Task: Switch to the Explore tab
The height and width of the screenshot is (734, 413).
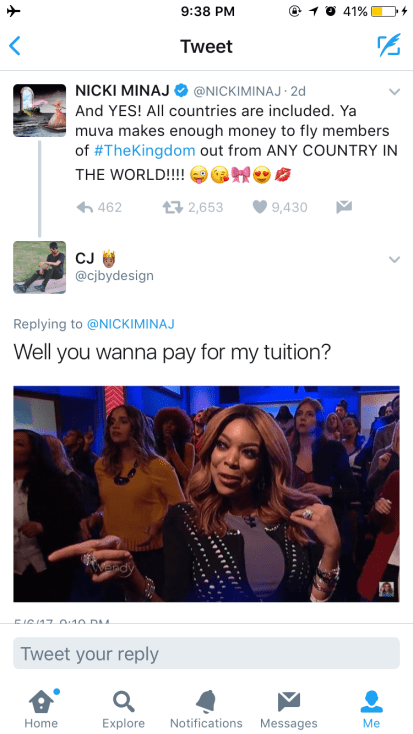Action: point(124,709)
